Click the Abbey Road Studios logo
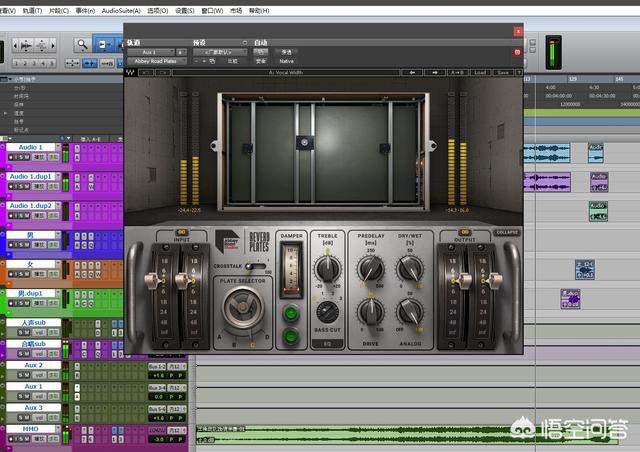Screen dimensions: 640x452 (230, 241)
